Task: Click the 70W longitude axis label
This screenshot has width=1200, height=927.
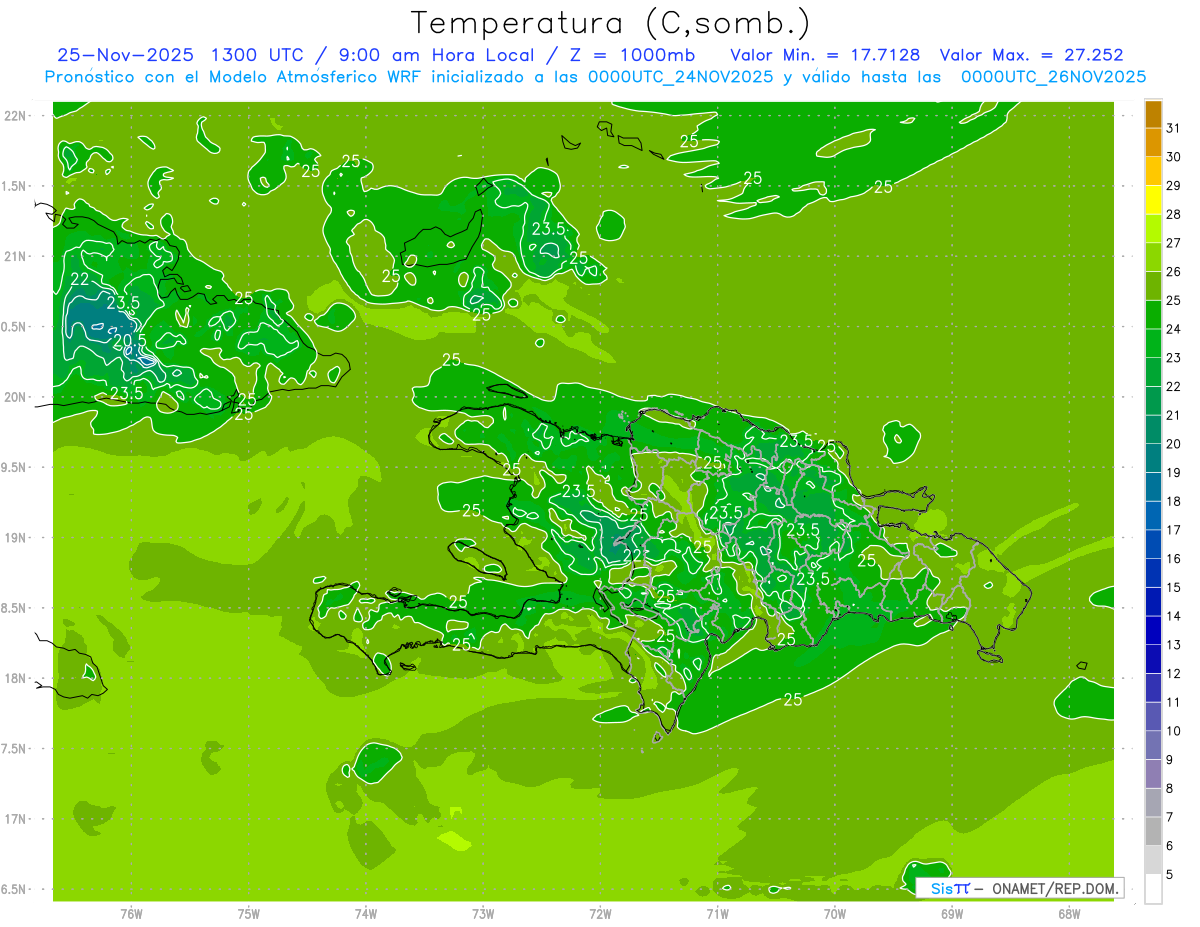Action: 835,914
